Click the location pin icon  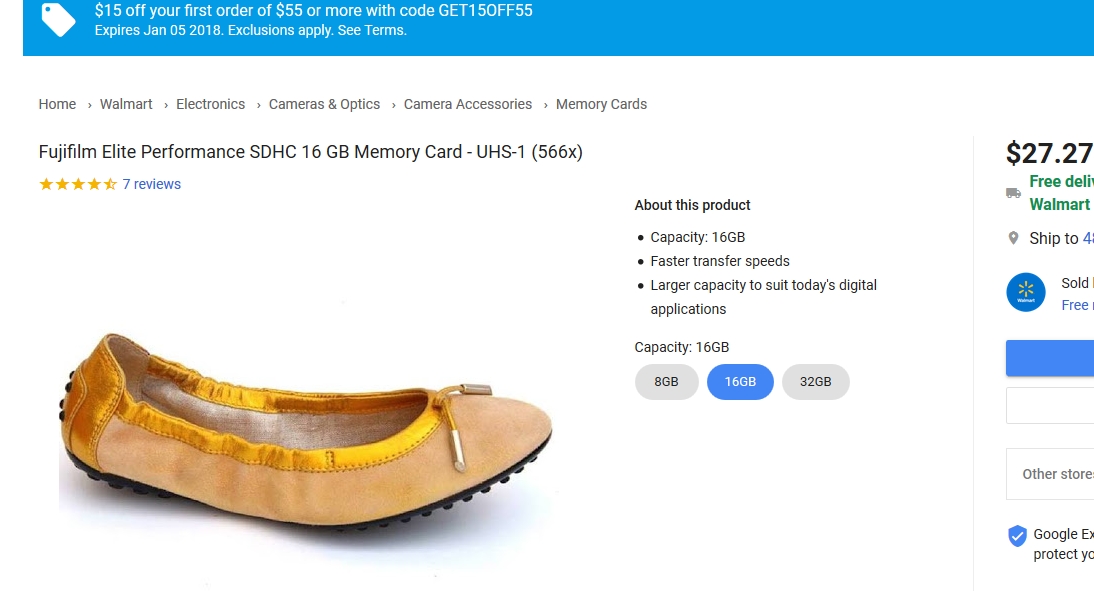point(1013,238)
